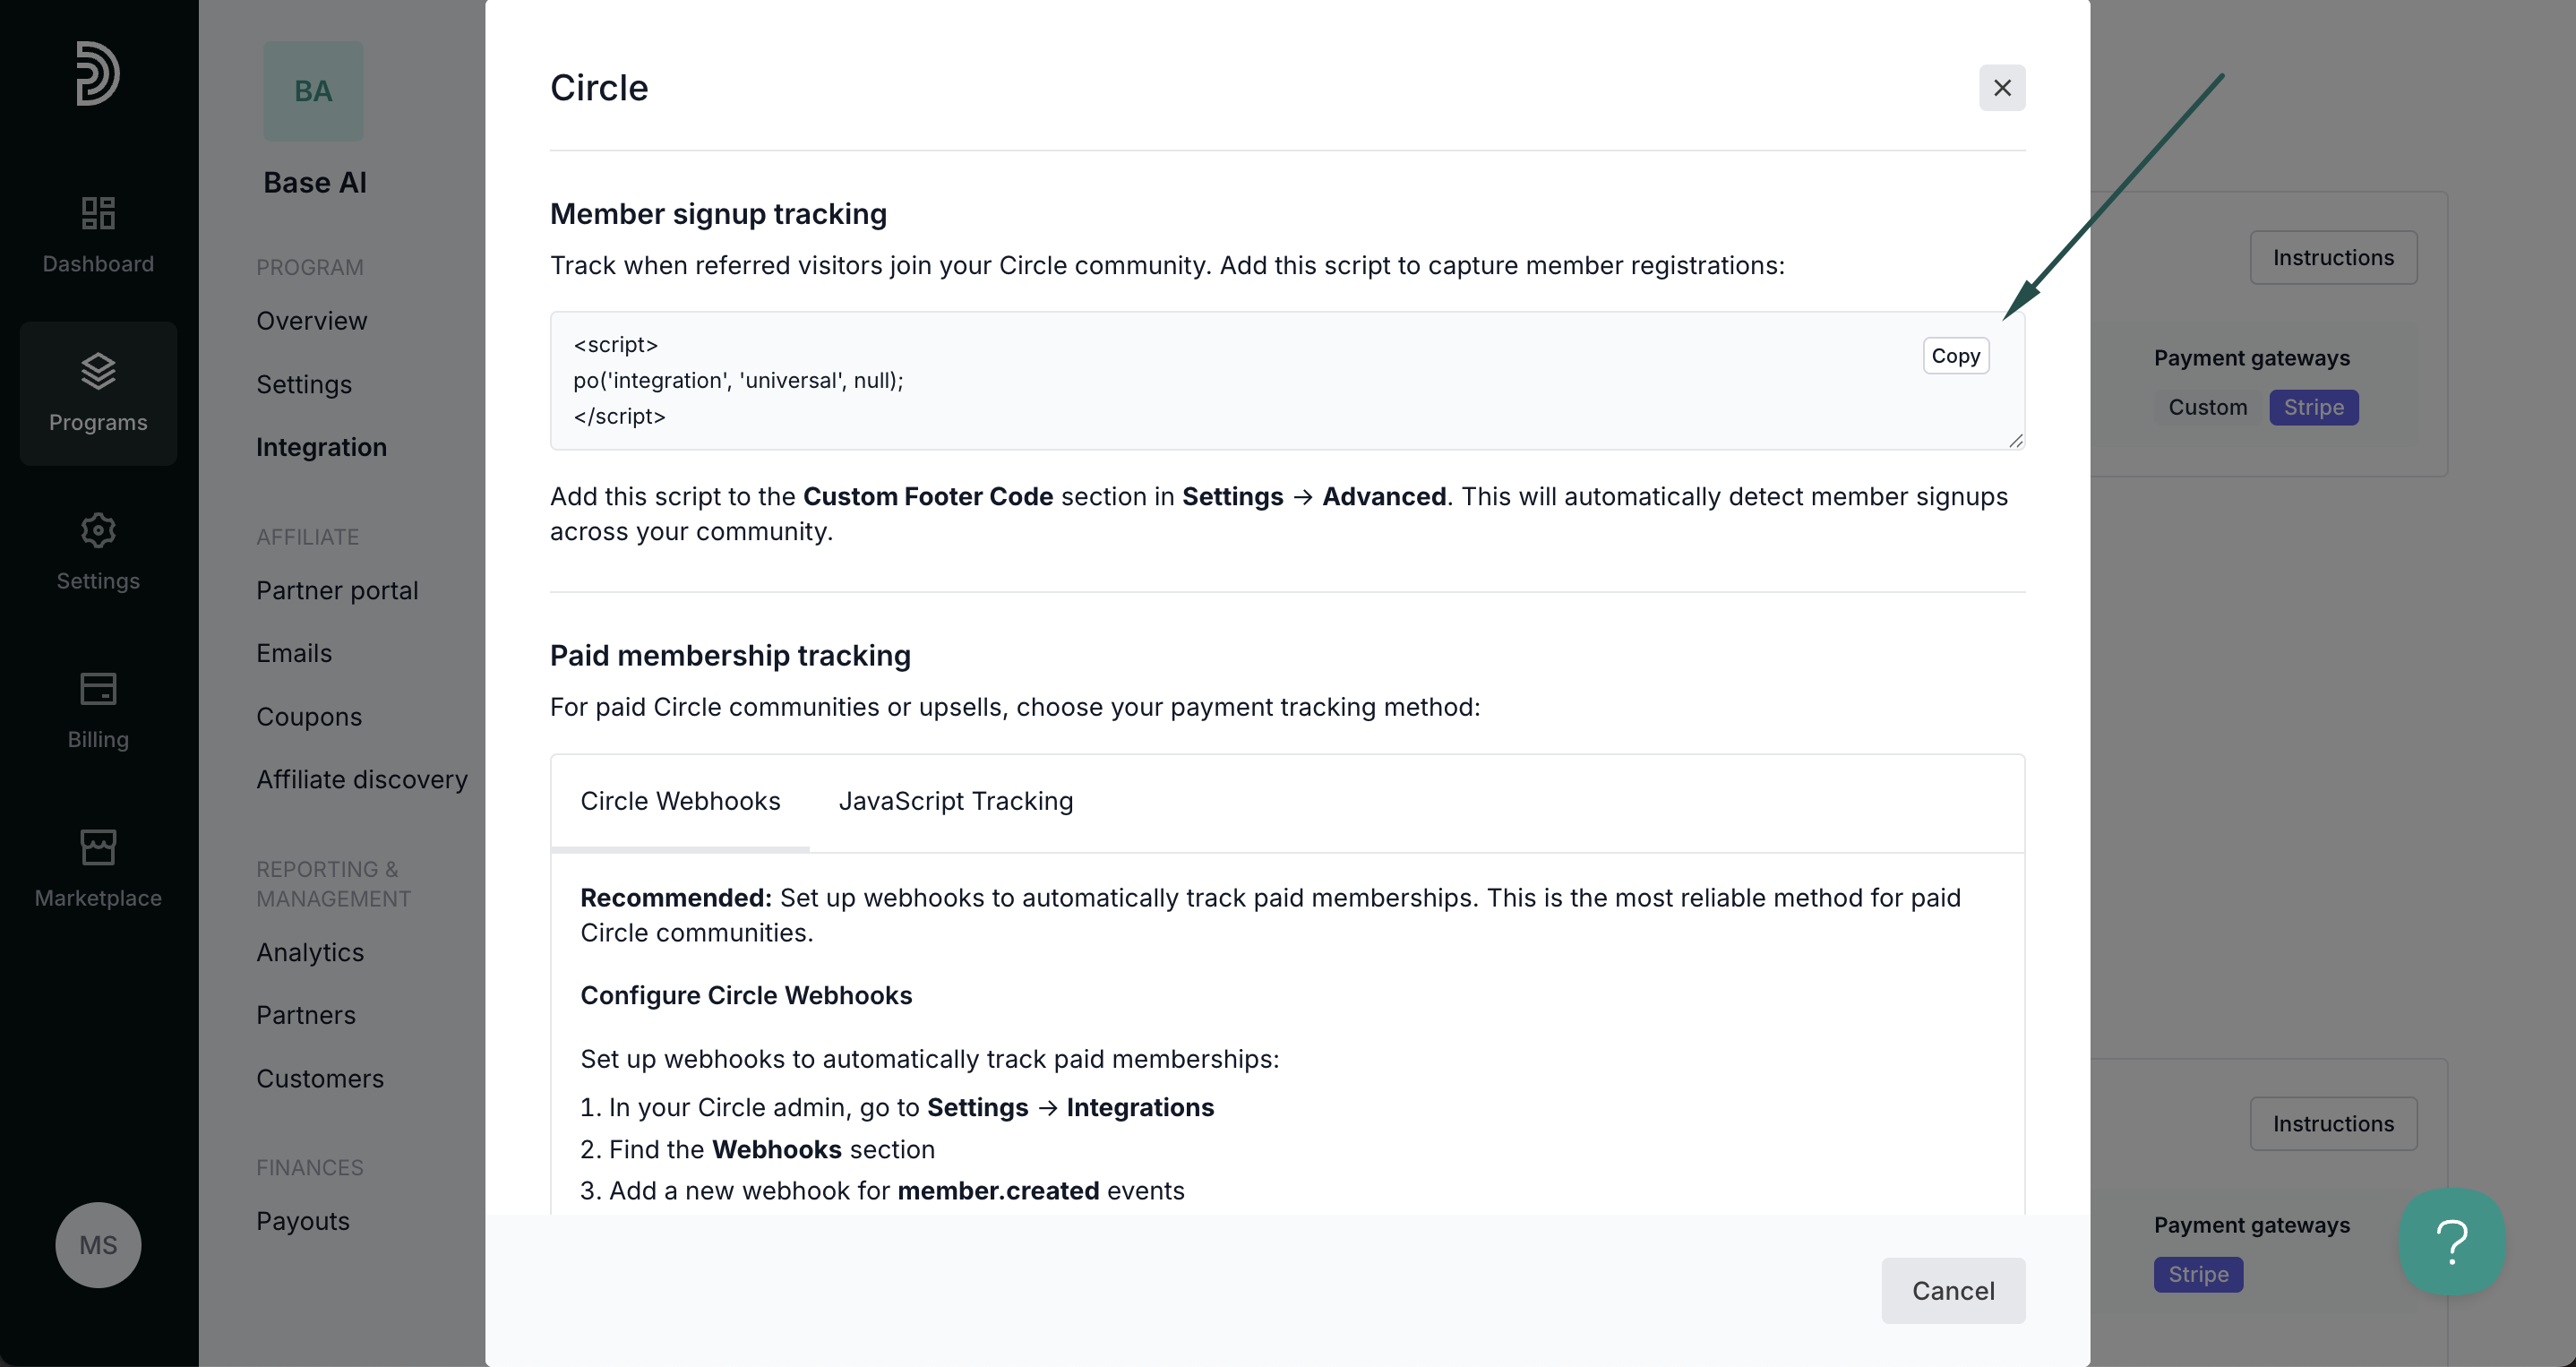The width and height of the screenshot is (2576, 1367).
Task: Open the help question-mark chat bubble
Action: [x=2452, y=1241]
